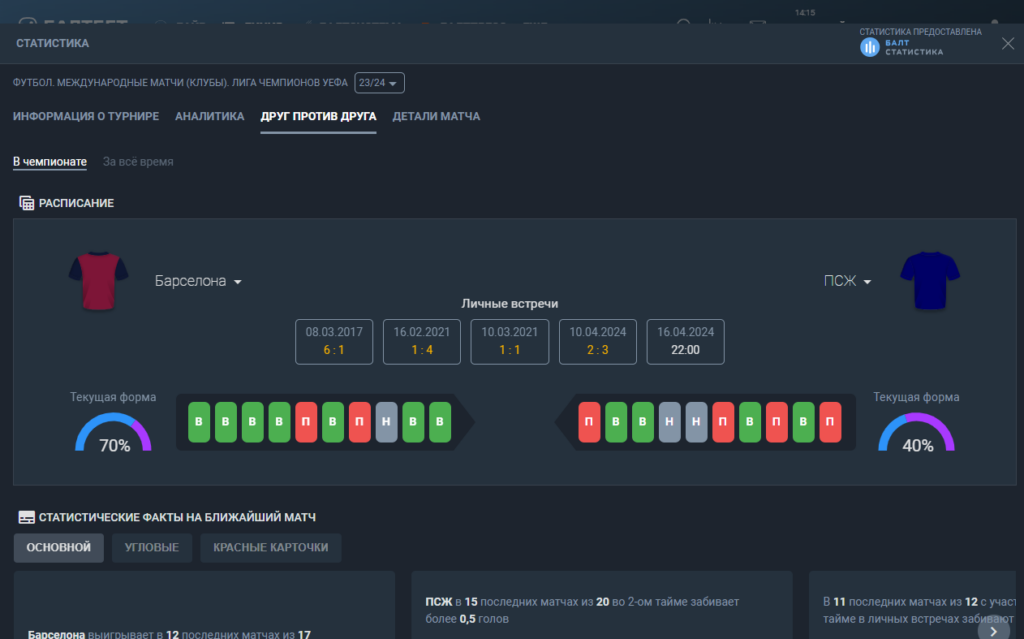The height and width of the screenshot is (639, 1024).
Task: Switch to Угловые facts
Action: 152,548
